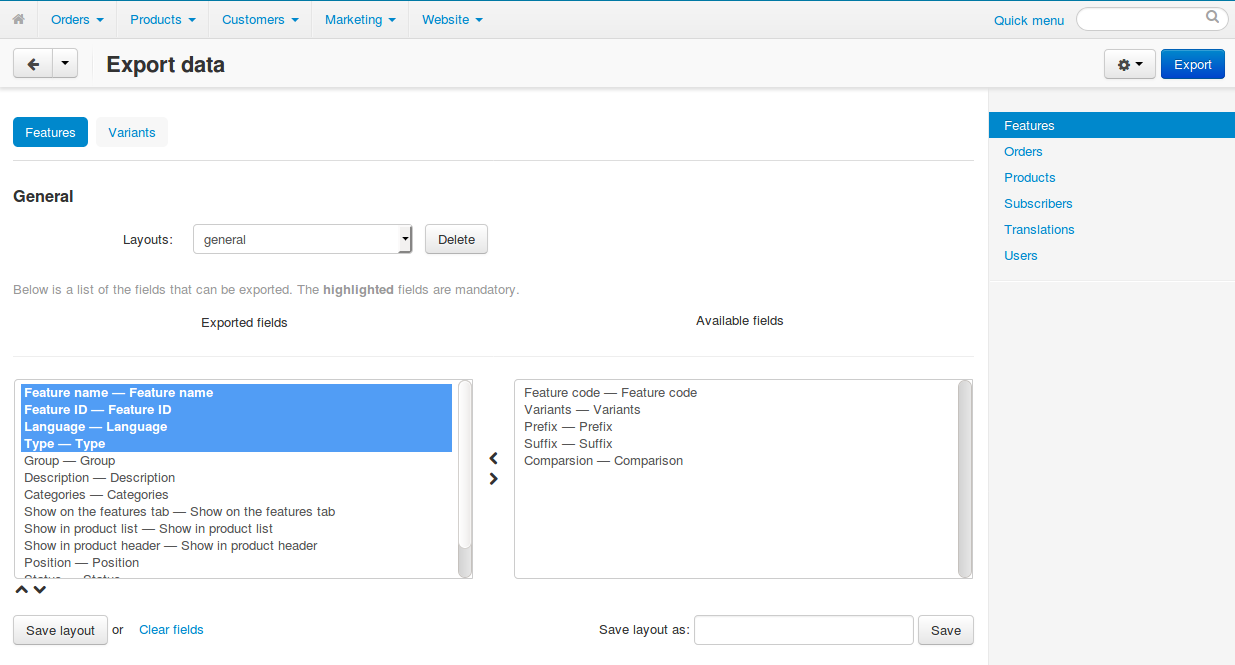The image size is (1235, 665).
Task: Select 'Group — Group' in exported fields
Action: point(236,461)
